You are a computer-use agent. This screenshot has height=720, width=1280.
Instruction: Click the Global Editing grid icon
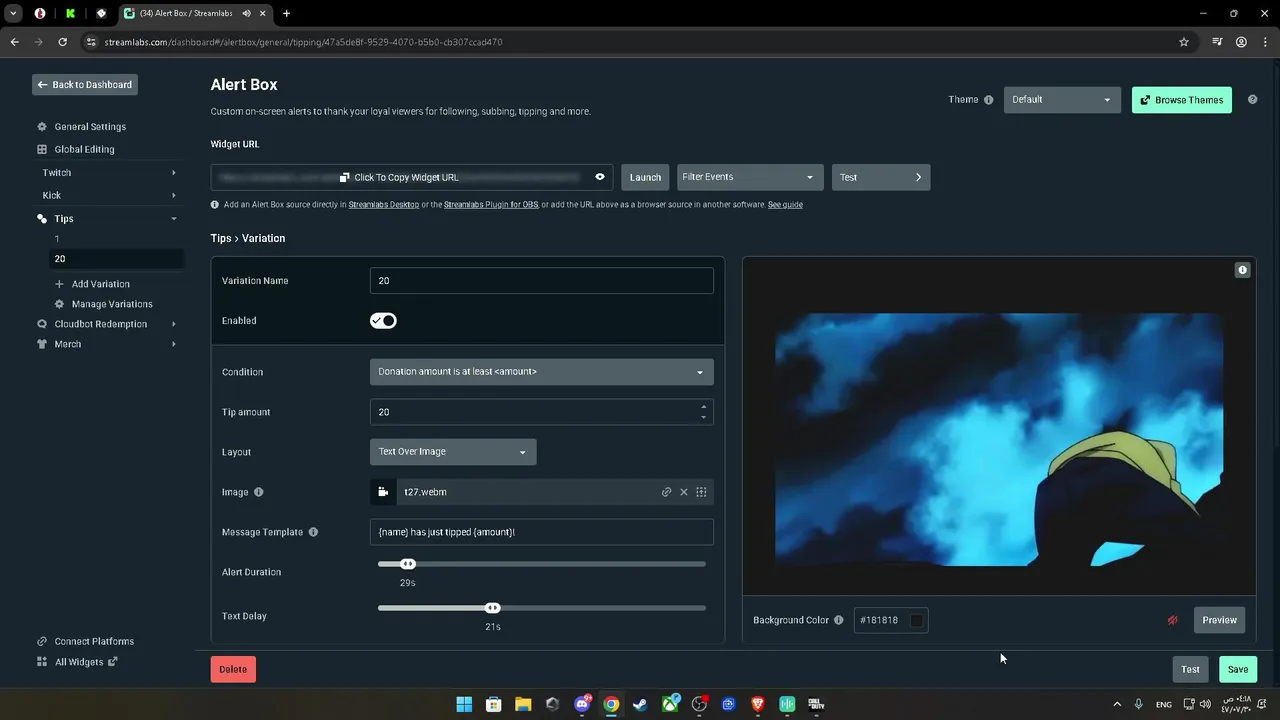pos(42,149)
